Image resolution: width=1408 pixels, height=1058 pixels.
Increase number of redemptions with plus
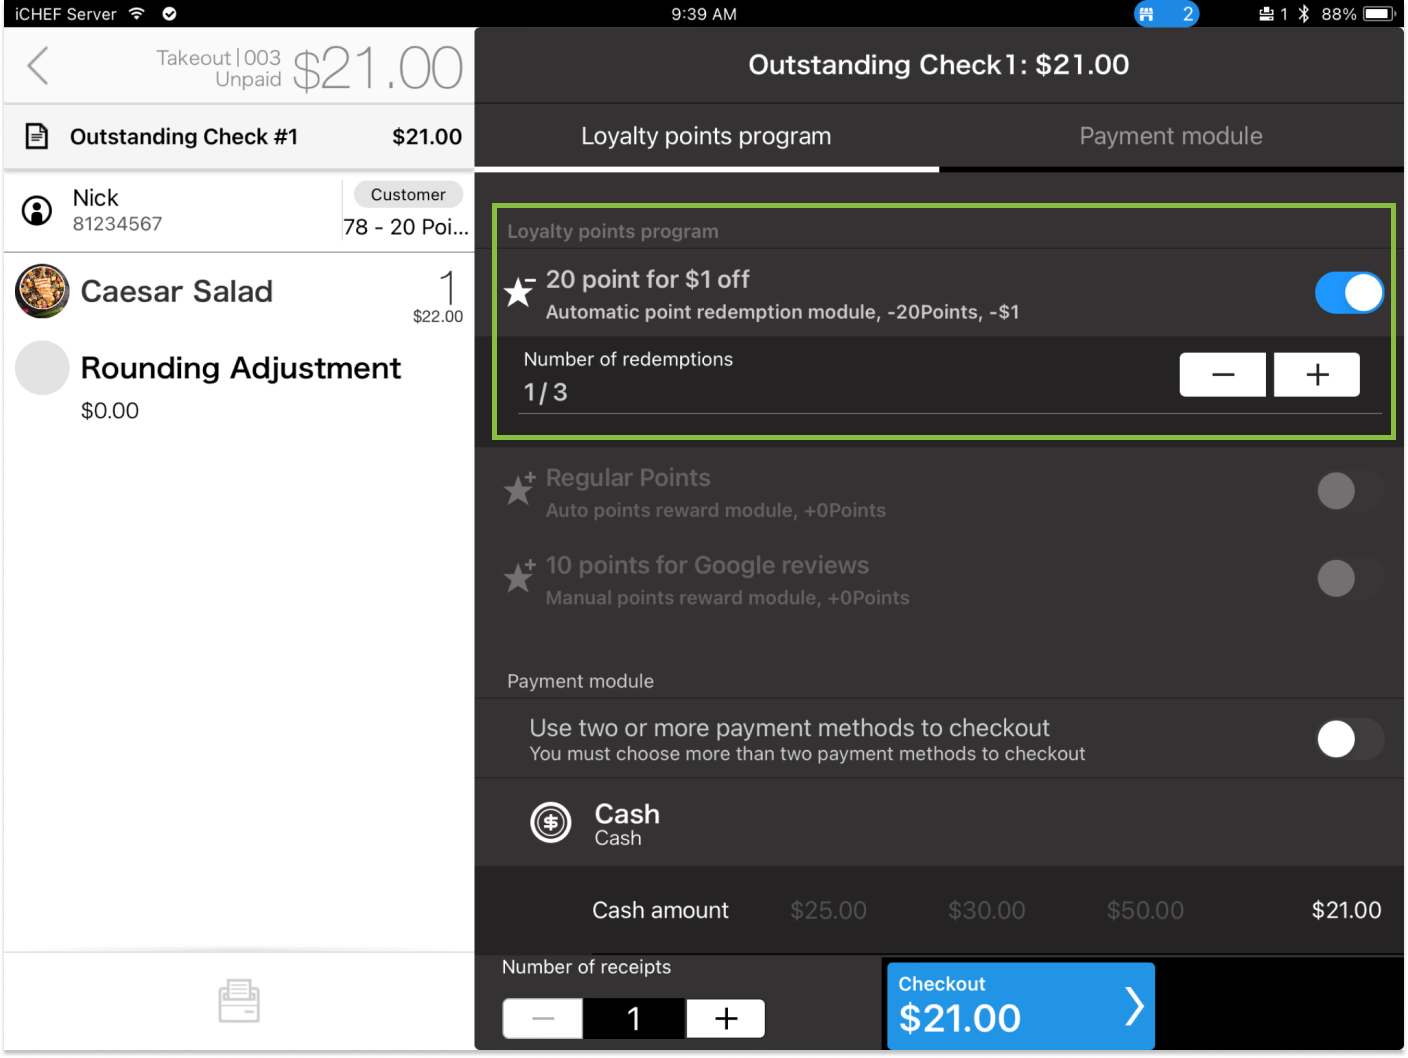[x=1316, y=375]
